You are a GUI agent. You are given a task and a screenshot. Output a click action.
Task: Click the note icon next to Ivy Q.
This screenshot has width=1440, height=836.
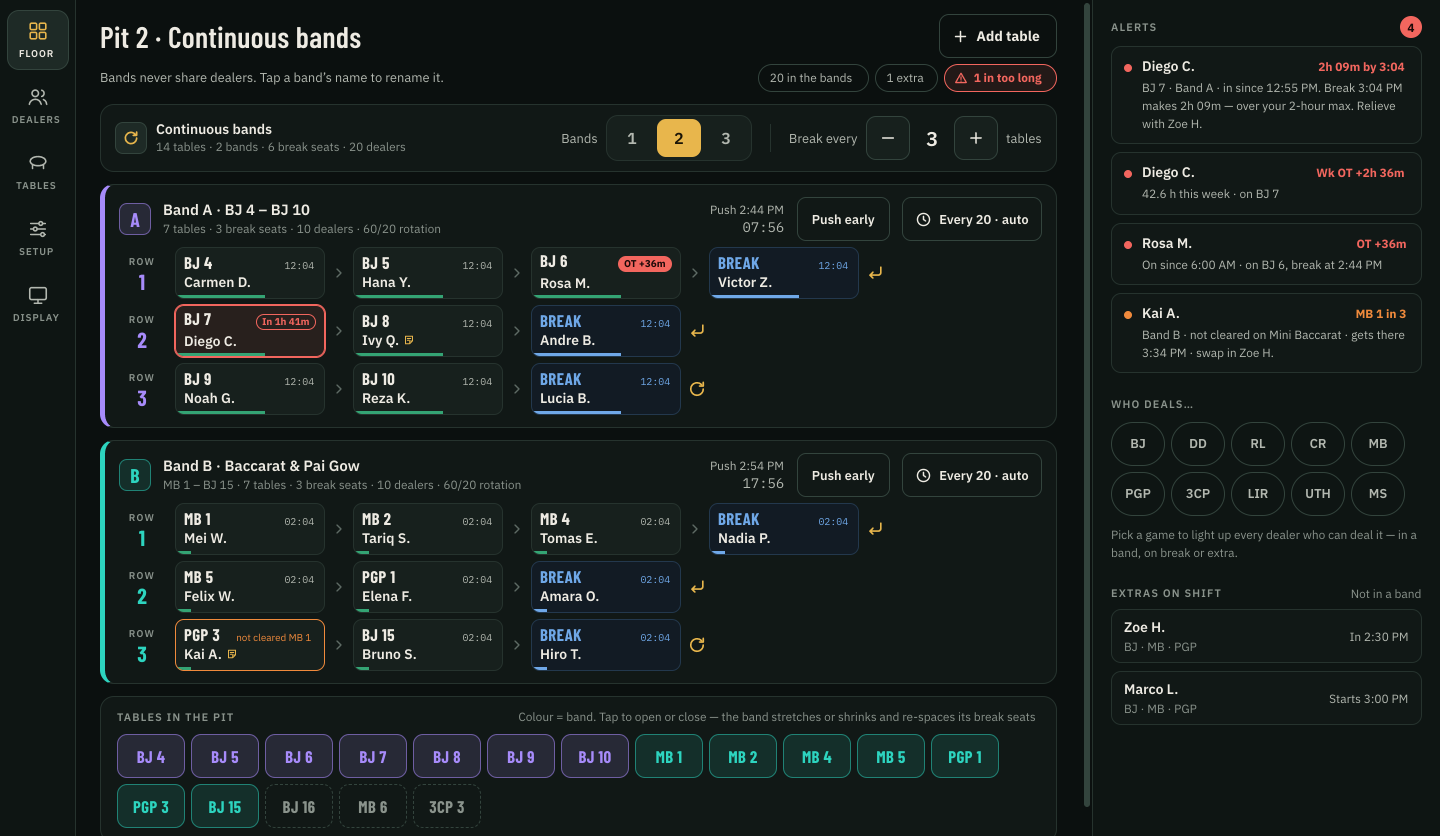tap(409, 340)
